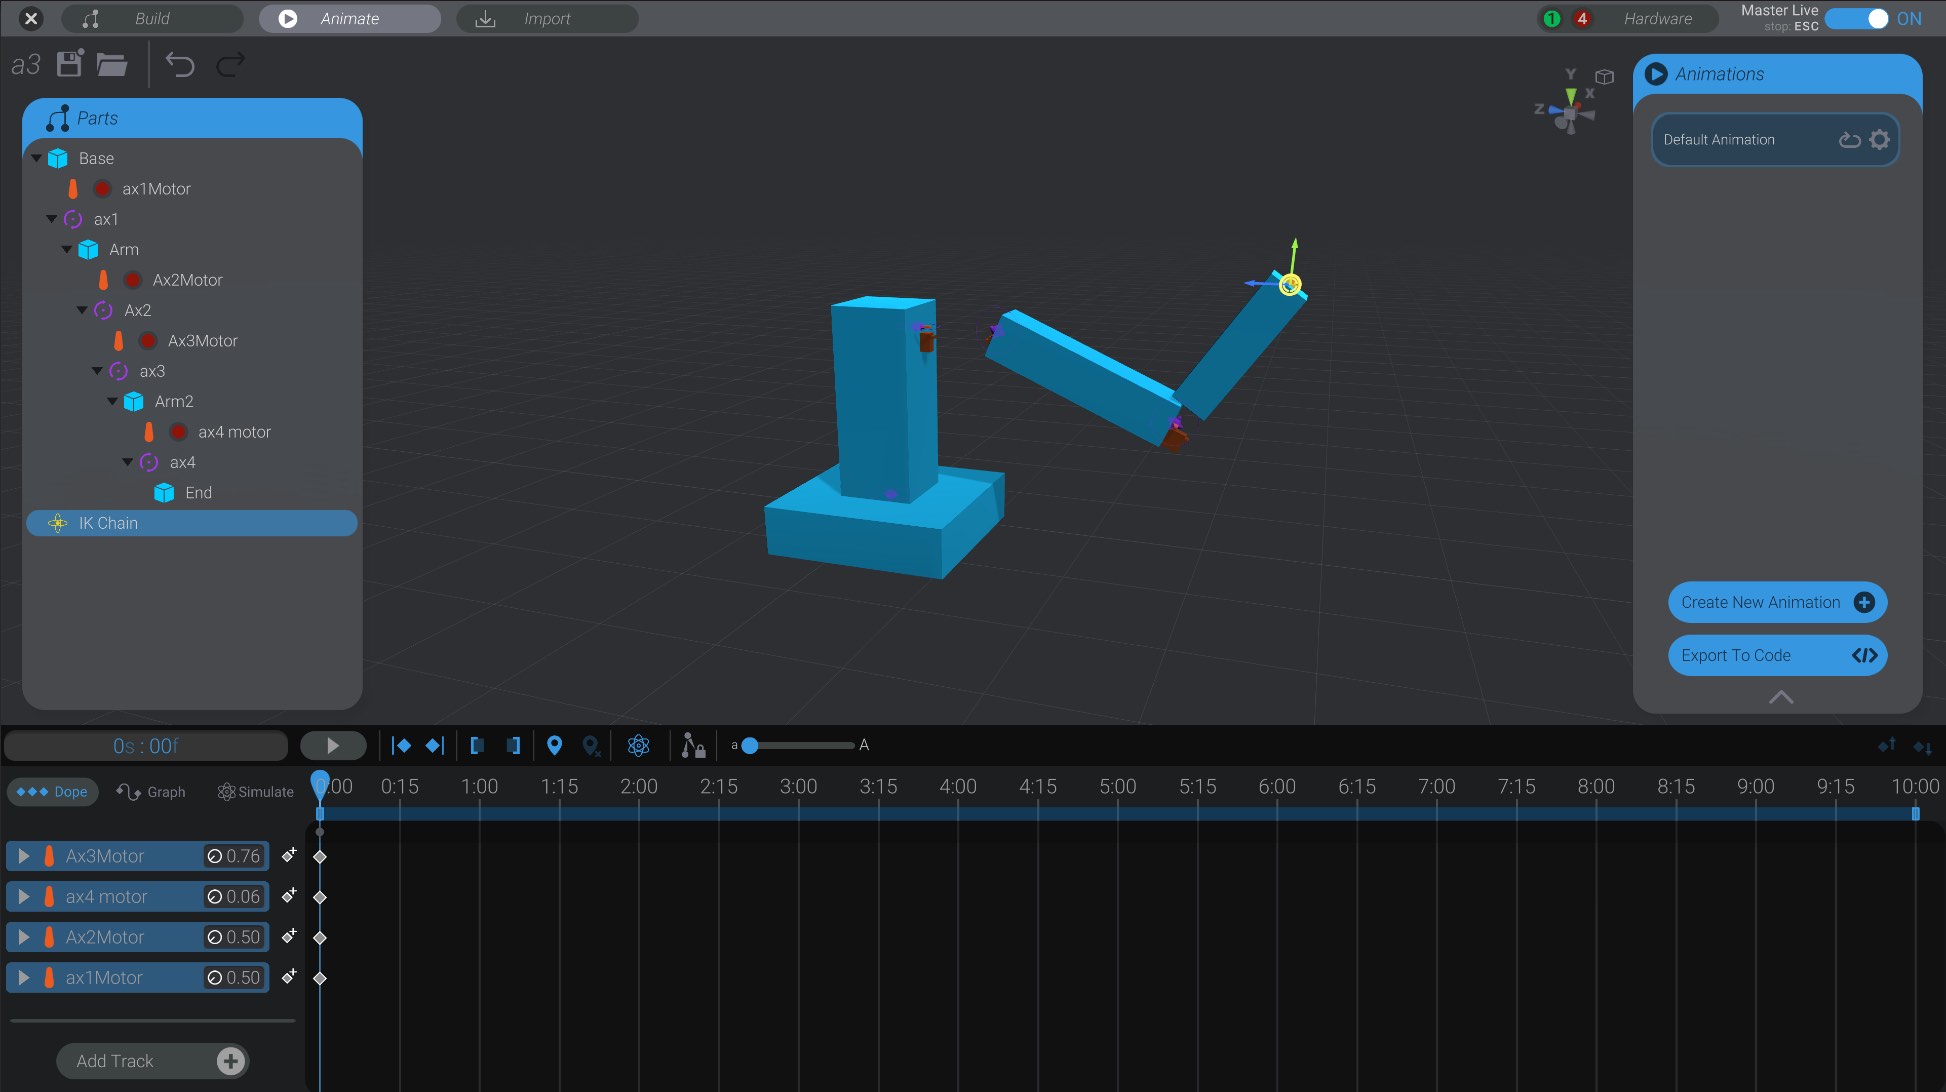The height and width of the screenshot is (1092, 1946).
Task: Click the loop icon on Default Animation
Action: (x=1849, y=139)
